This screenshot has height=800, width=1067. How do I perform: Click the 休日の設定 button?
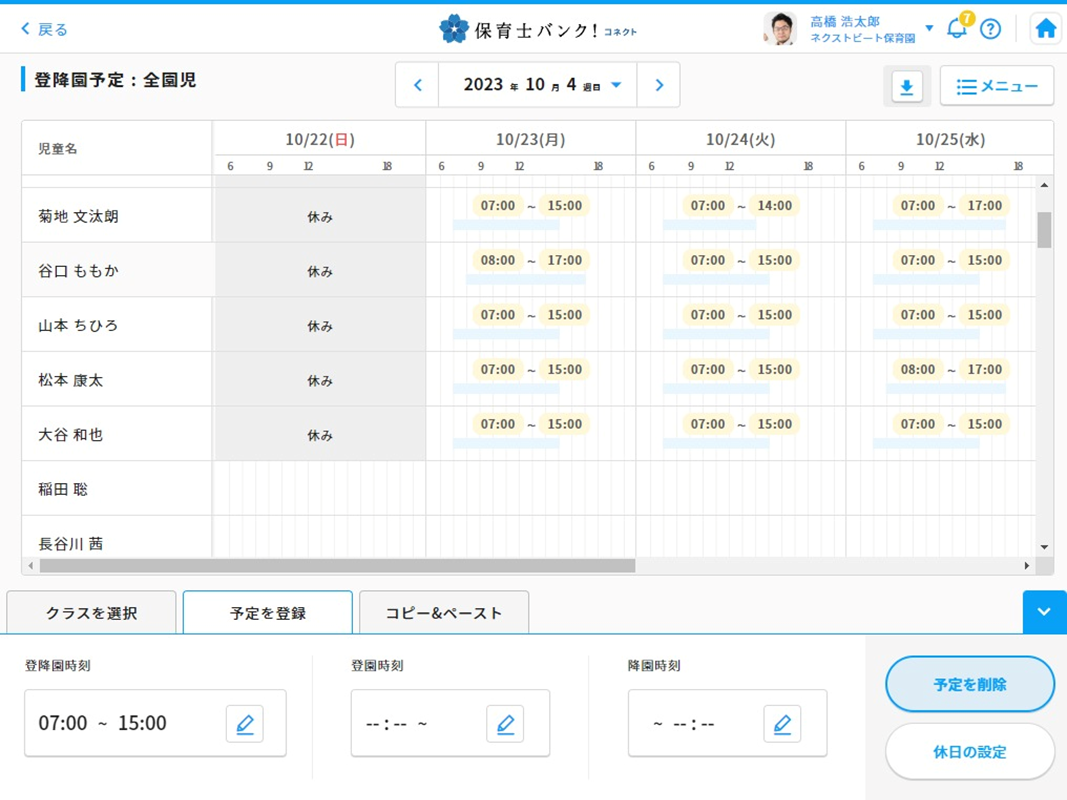click(969, 752)
